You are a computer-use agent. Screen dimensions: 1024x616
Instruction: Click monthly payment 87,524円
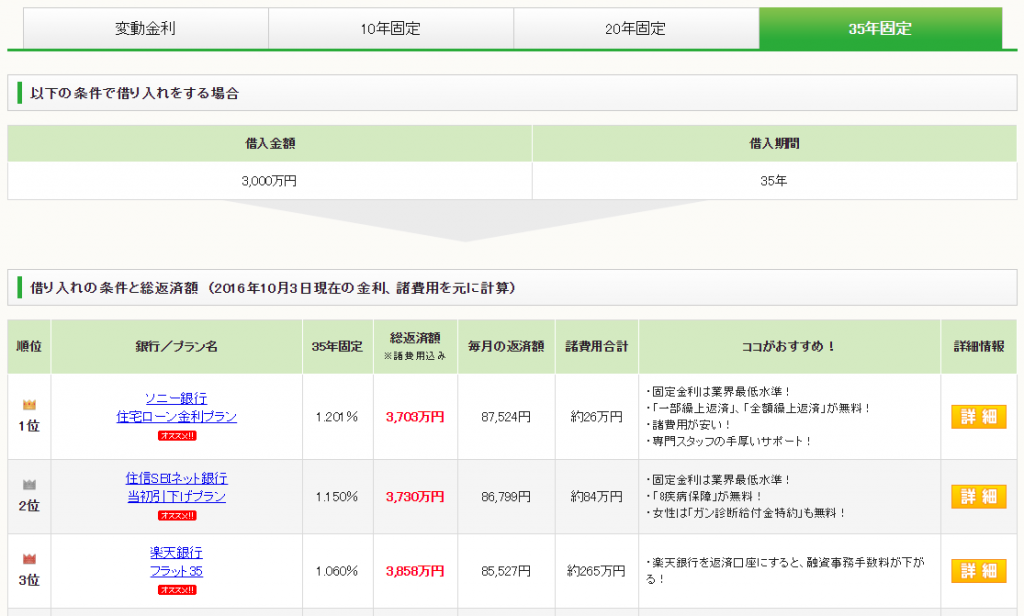(506, 417)
